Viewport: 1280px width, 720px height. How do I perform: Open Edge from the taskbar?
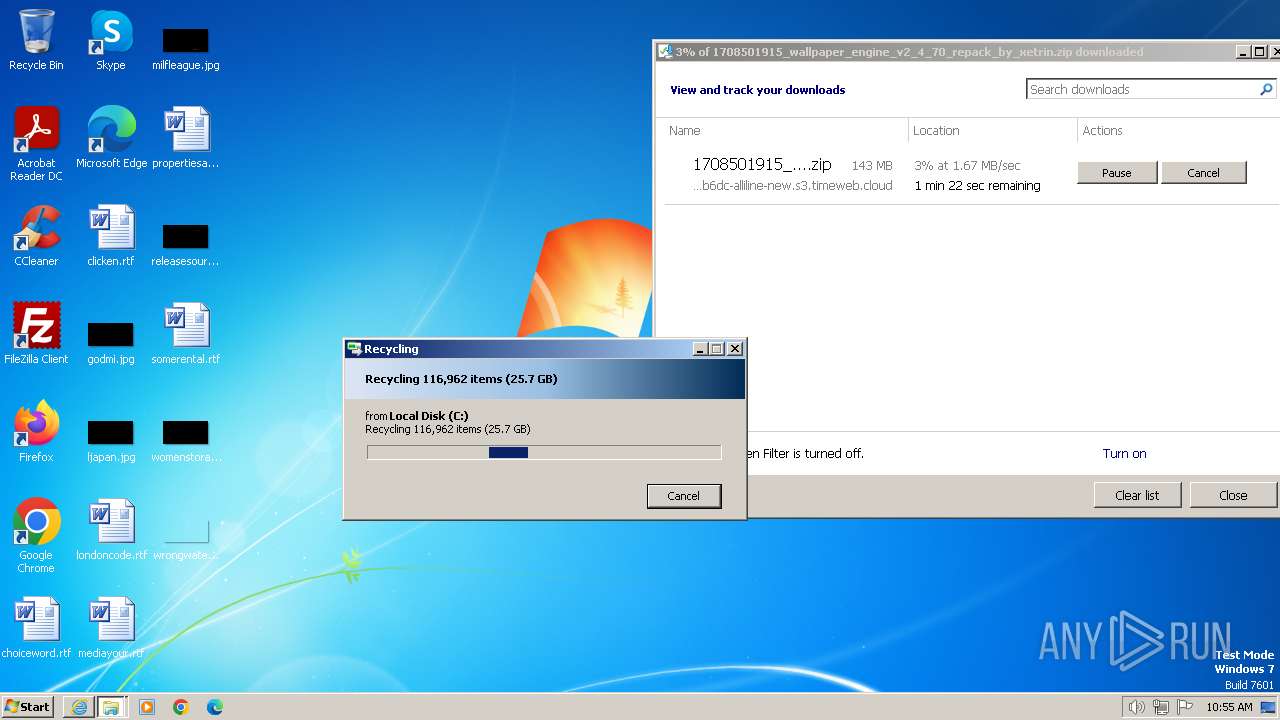[x=215, y=707]
